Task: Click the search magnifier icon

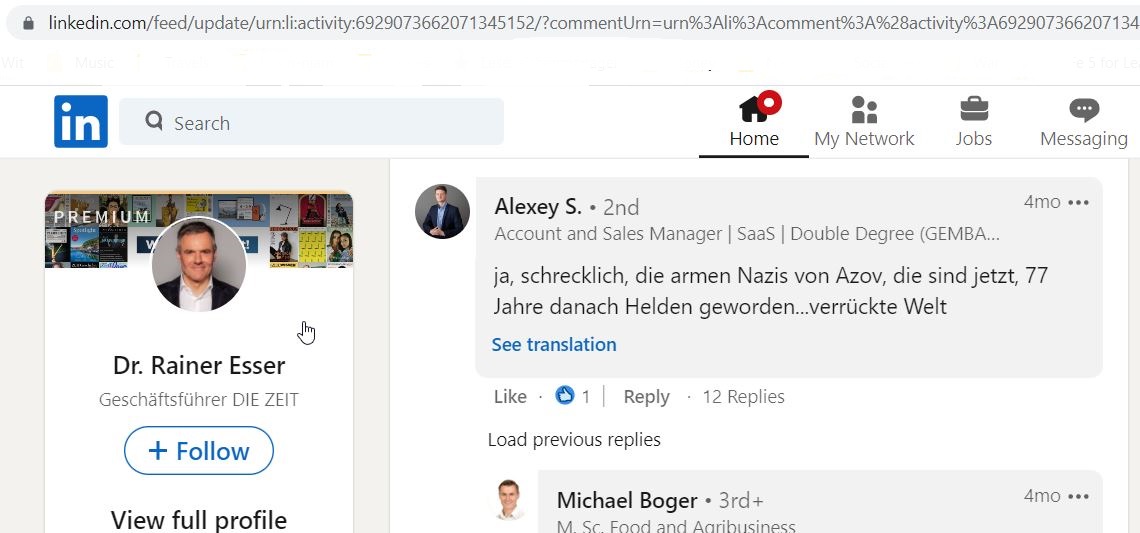Action: (153, 121)
